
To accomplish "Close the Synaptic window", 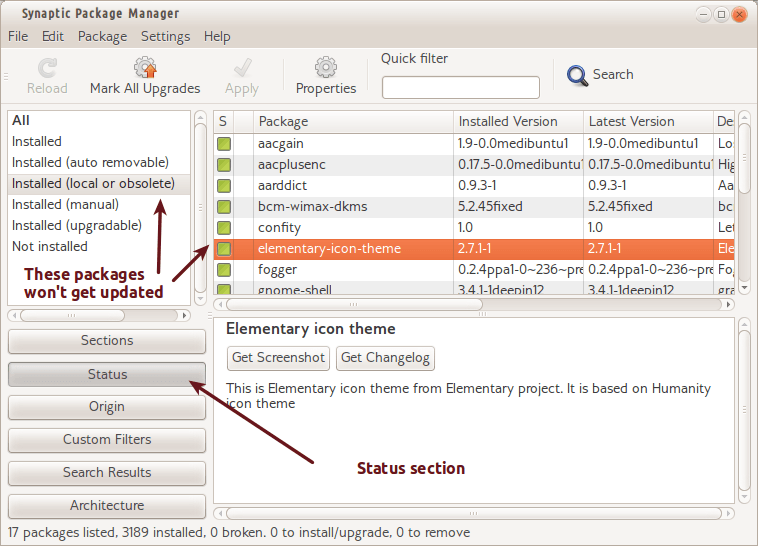I will pyautogui.click(x=739, y=14).
